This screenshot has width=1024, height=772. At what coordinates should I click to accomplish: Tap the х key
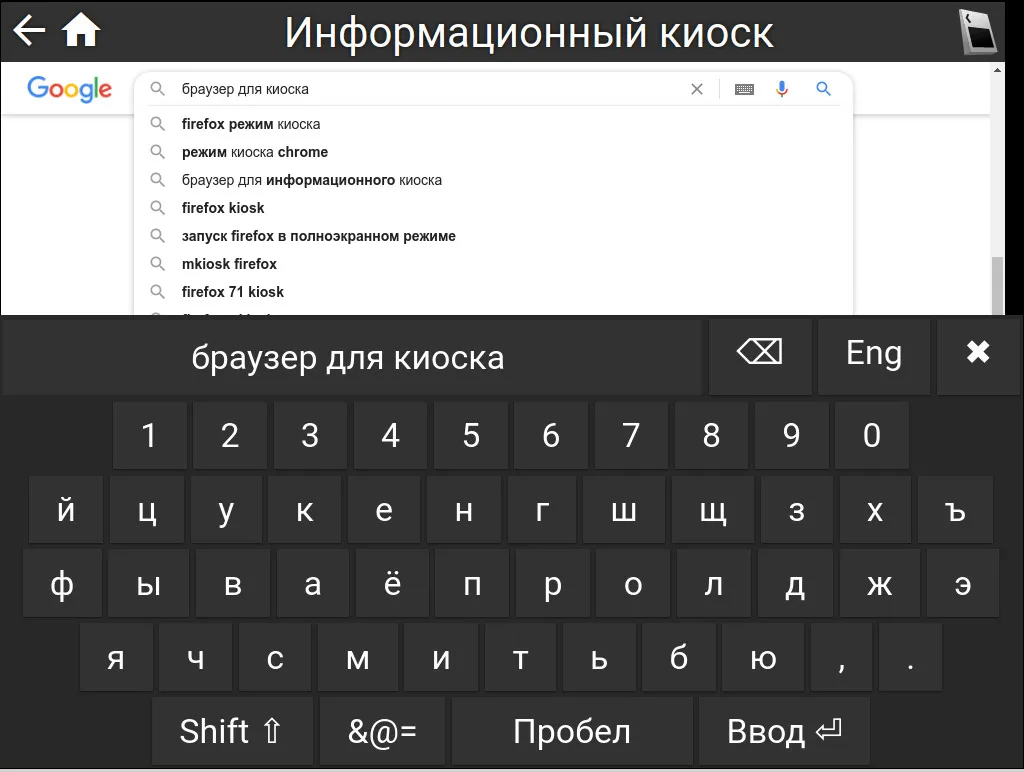(875, 509)
